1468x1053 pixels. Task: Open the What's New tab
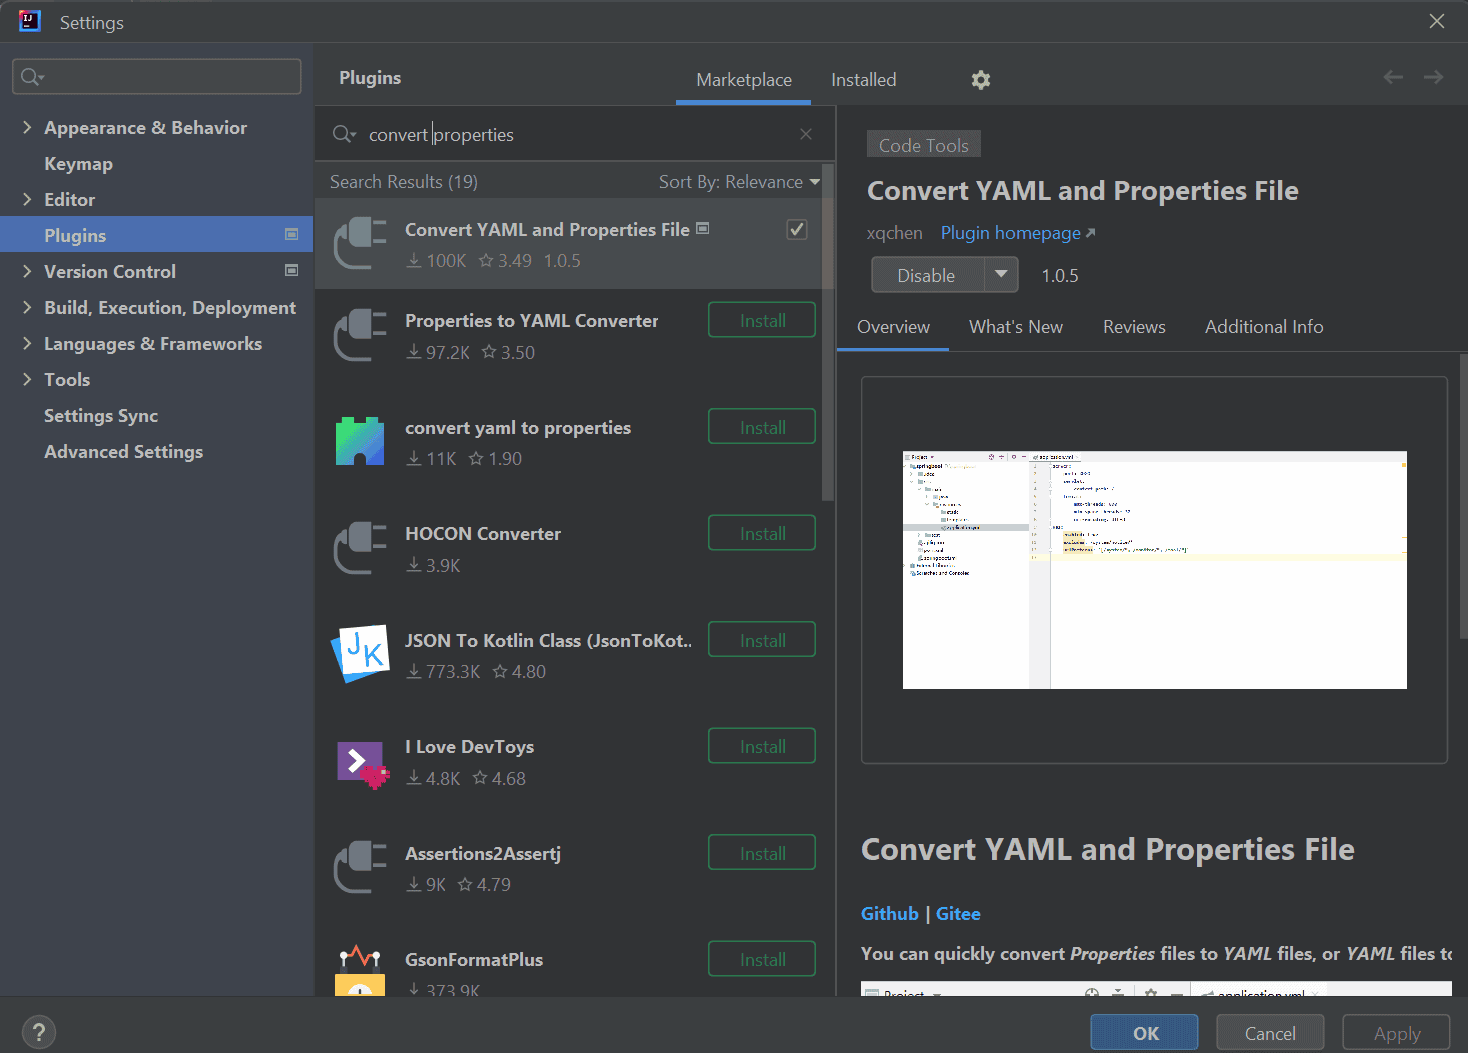(1016, 326)
